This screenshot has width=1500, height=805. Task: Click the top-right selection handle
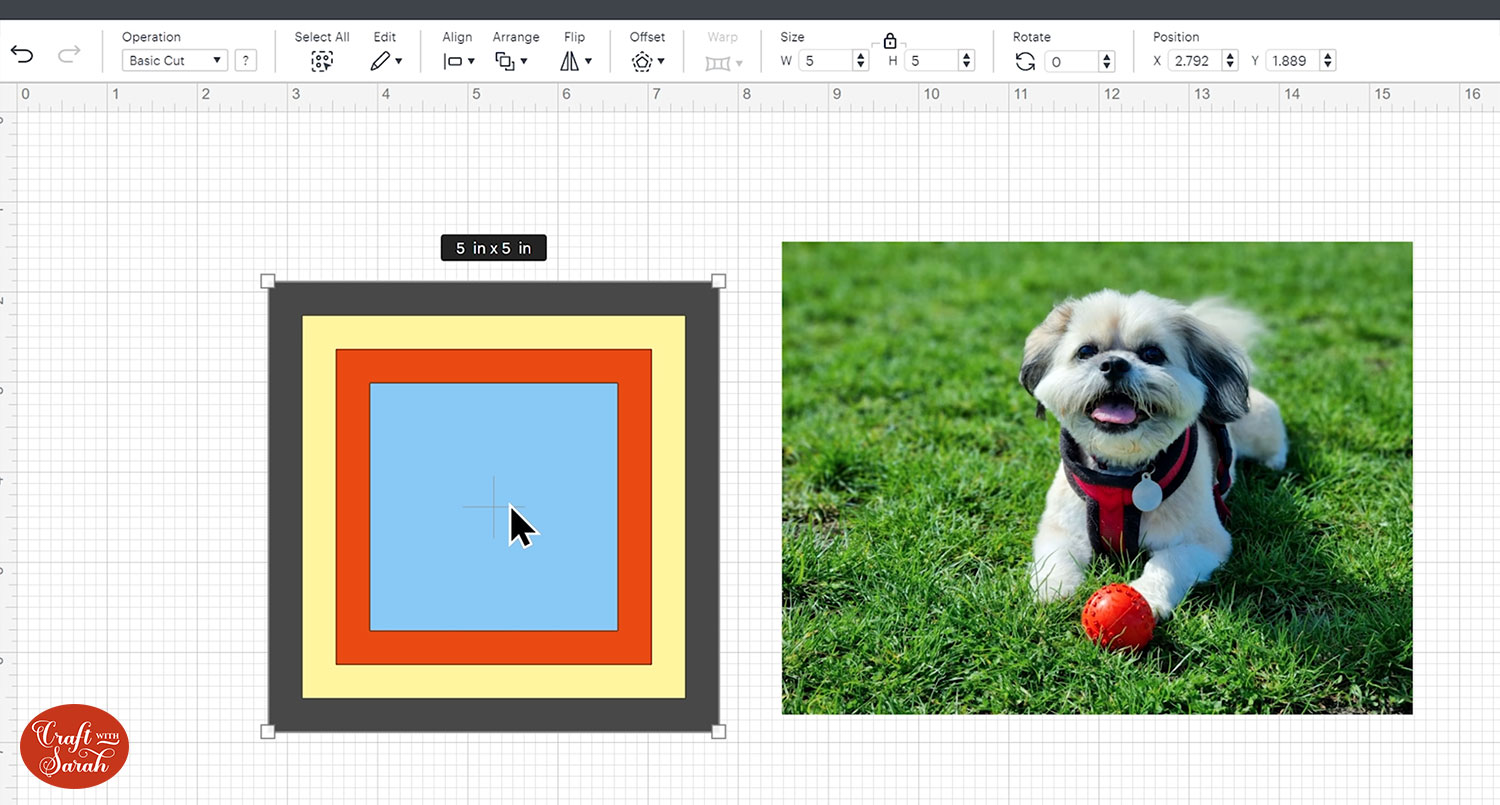pos(719,281)
